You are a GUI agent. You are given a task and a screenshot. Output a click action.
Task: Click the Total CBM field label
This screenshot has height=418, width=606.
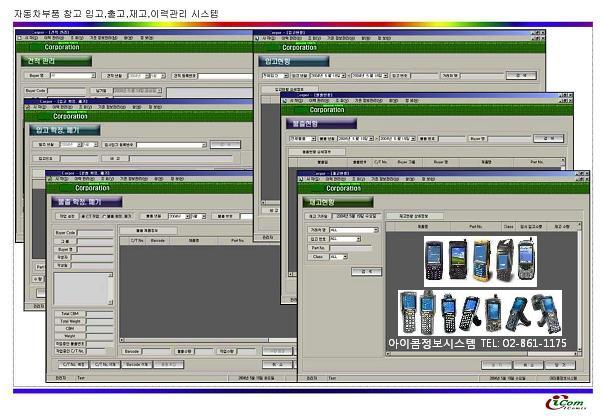(66, 312)
